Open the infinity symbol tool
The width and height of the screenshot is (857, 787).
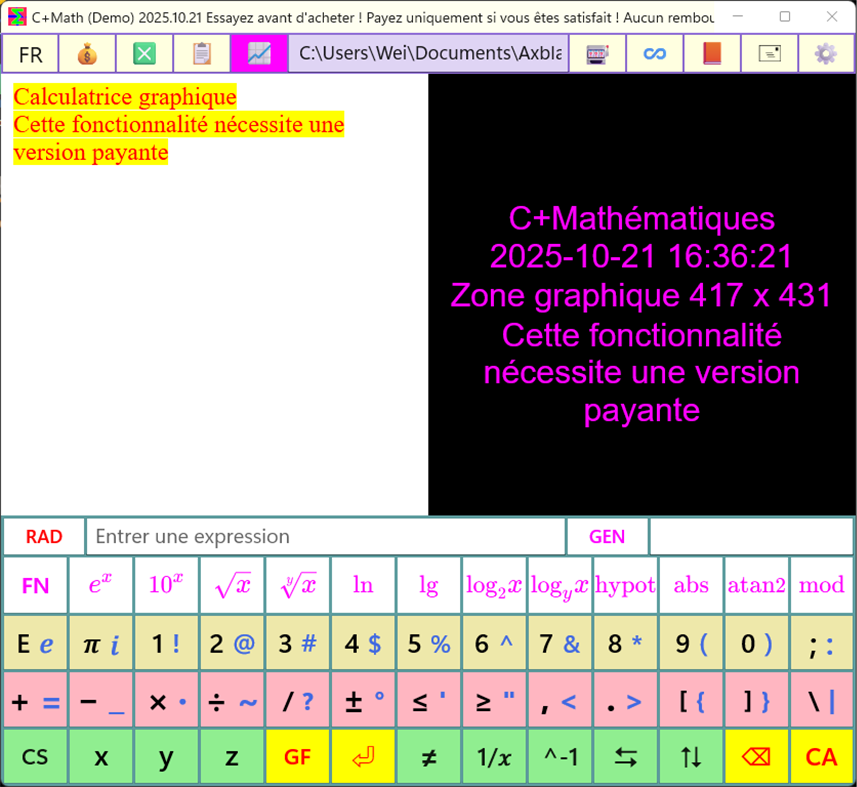click(654, 53)
